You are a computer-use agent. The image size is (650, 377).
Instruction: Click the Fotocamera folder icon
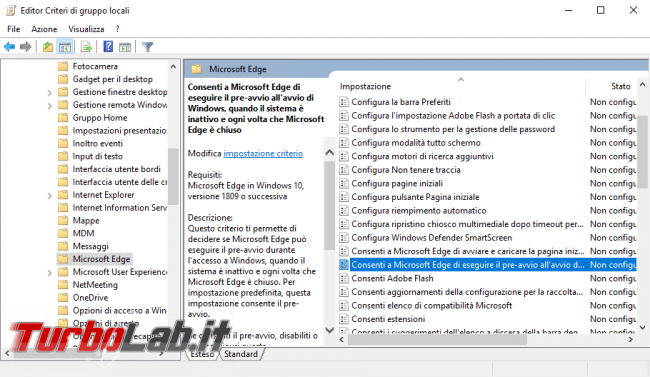click(x=63, y=66)
